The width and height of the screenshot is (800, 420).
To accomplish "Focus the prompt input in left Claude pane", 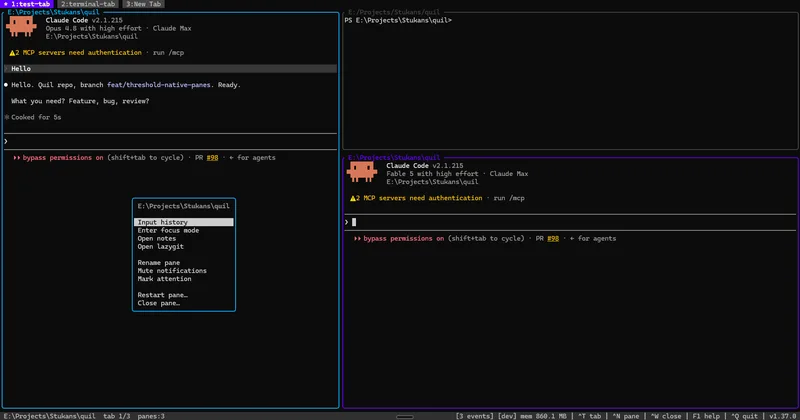I will [x=170, y=141].
